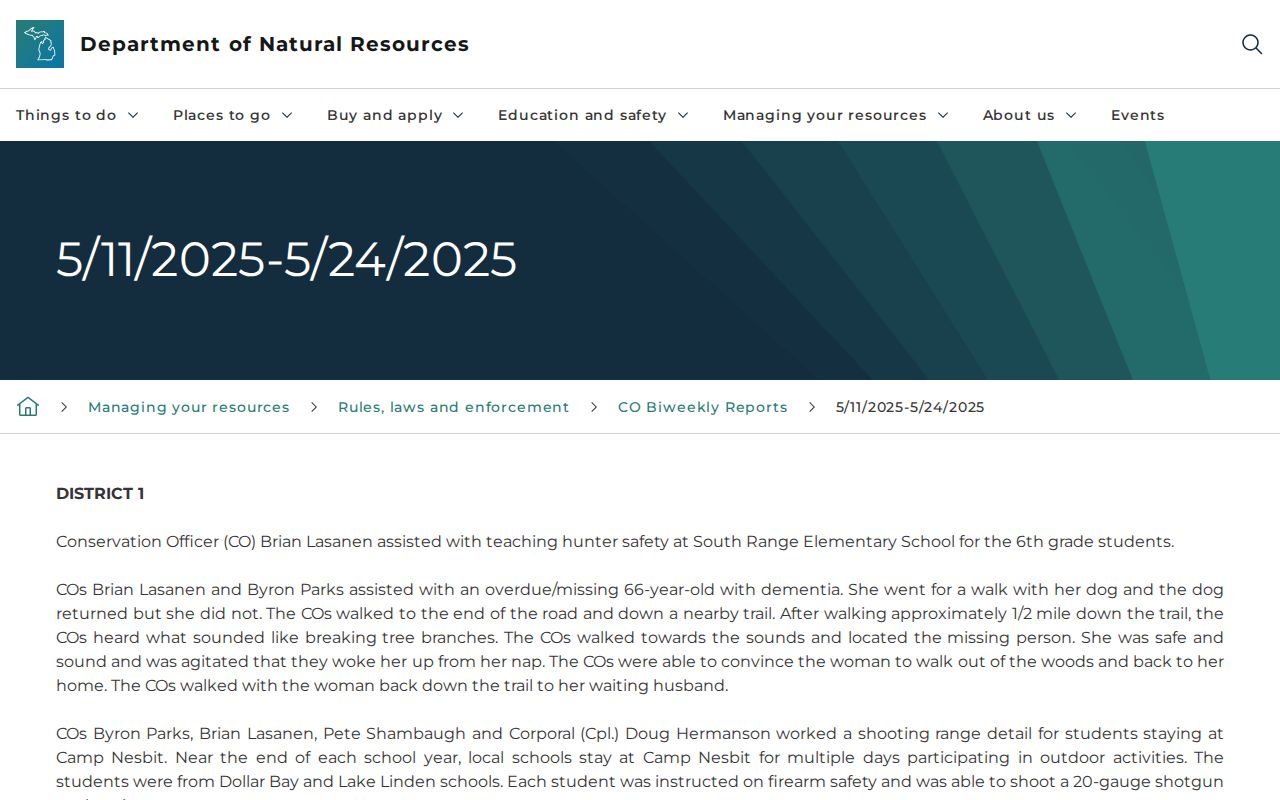The image size is (1280, 800).
Task: Expand Education and safety menu
Action: 593,115
